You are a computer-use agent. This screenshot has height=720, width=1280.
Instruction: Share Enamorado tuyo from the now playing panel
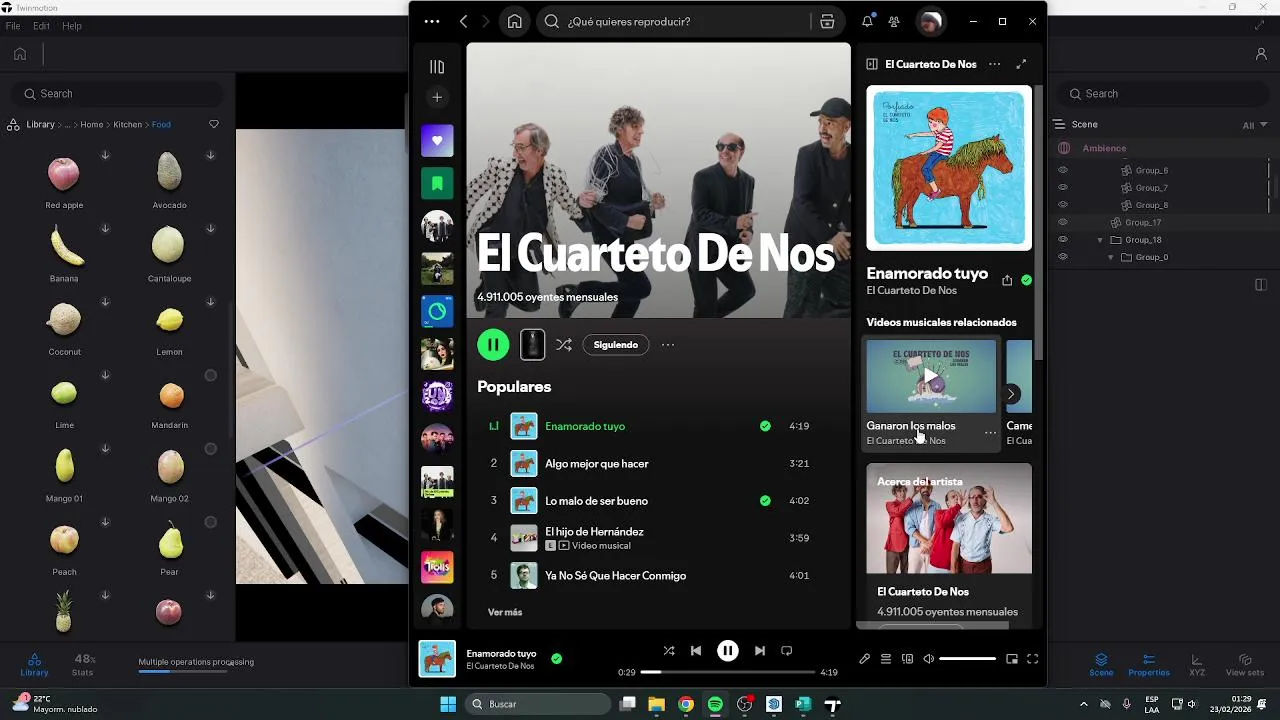click(1007, 280)
